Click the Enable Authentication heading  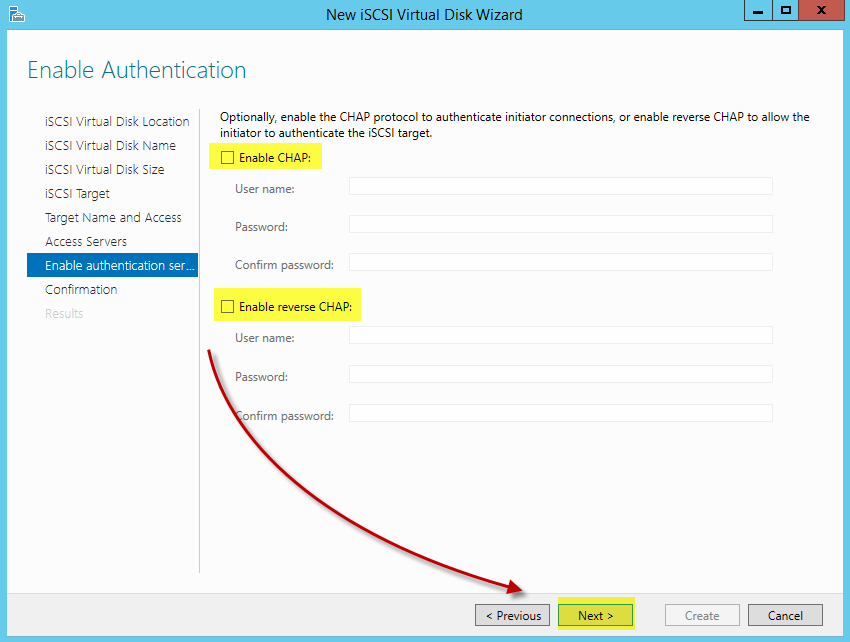coord(137,70)
